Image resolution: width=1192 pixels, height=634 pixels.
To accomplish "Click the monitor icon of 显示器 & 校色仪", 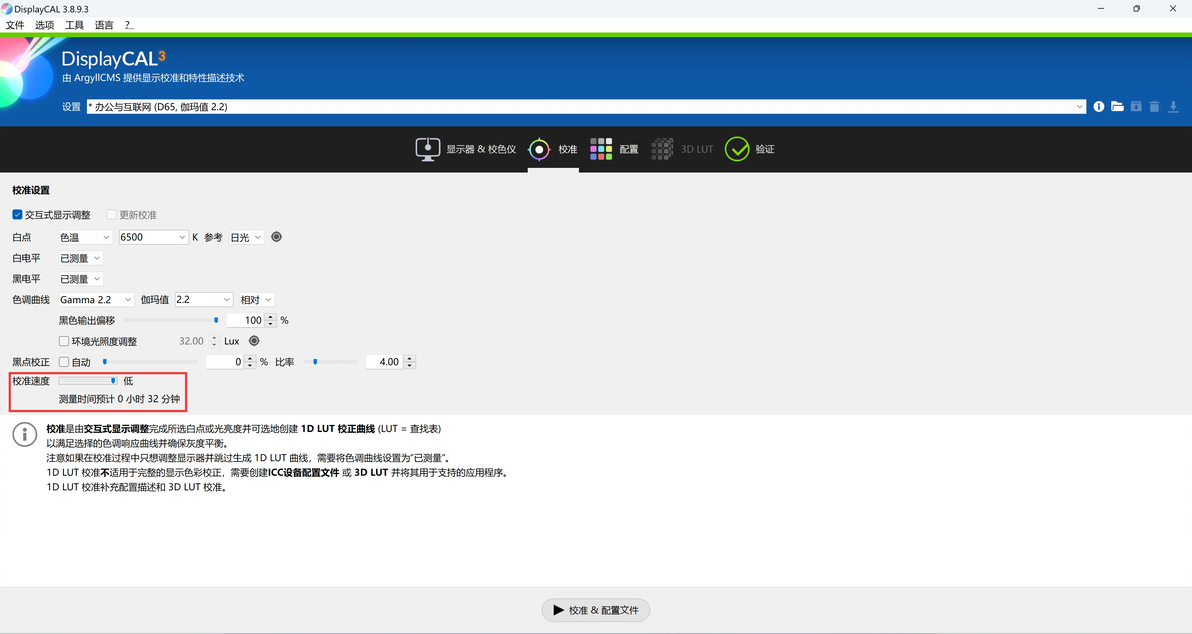I will [427, 149].
